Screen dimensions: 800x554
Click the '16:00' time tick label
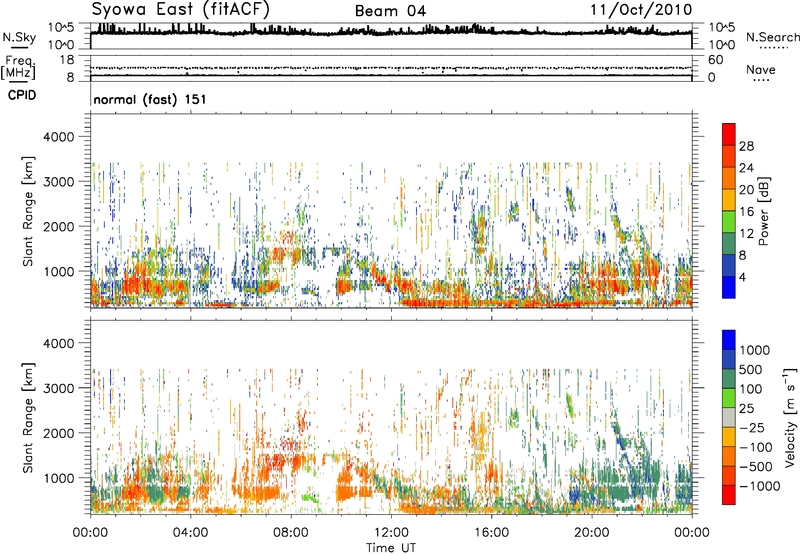tap(491, 533)
